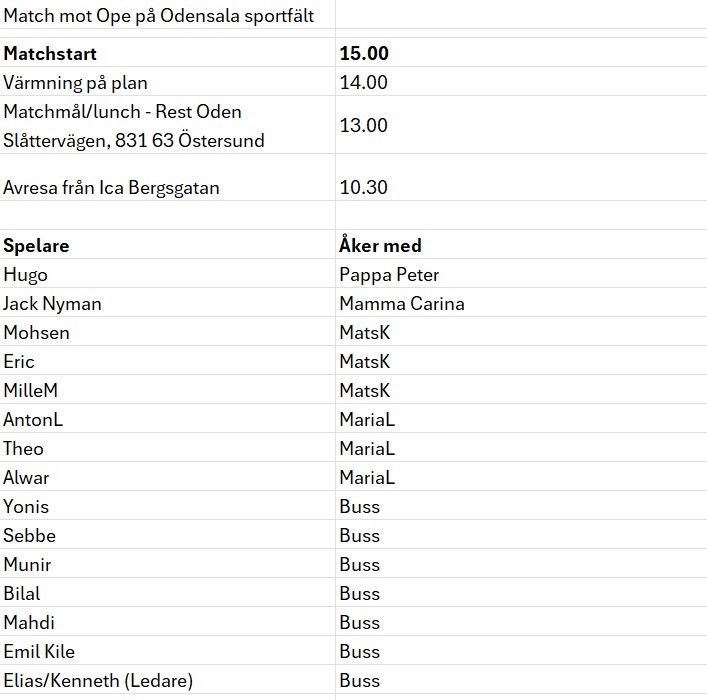Screen dimensions: 707x700
Task: Select the Emil Kile cell
Action: (x=167, y=650)
